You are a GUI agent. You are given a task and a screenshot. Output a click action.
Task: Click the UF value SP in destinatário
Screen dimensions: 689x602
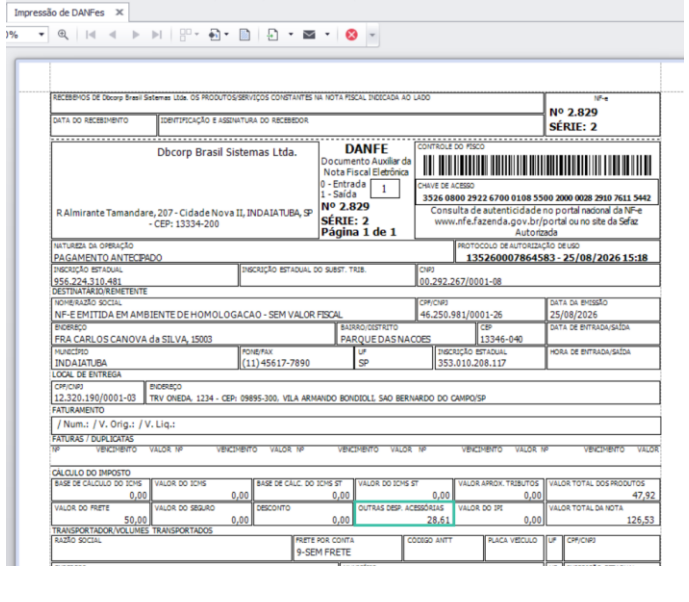point(364,363)
